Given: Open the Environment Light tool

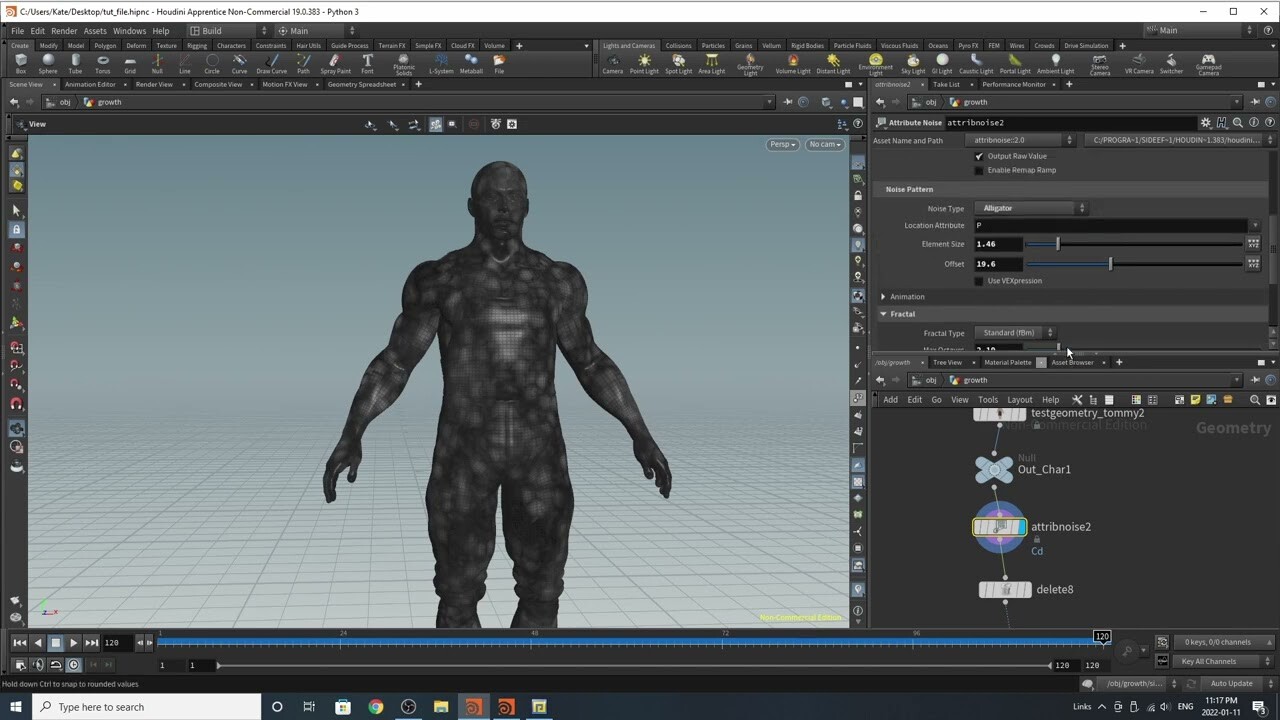Looking at the screenshot, I should (875, 65).
